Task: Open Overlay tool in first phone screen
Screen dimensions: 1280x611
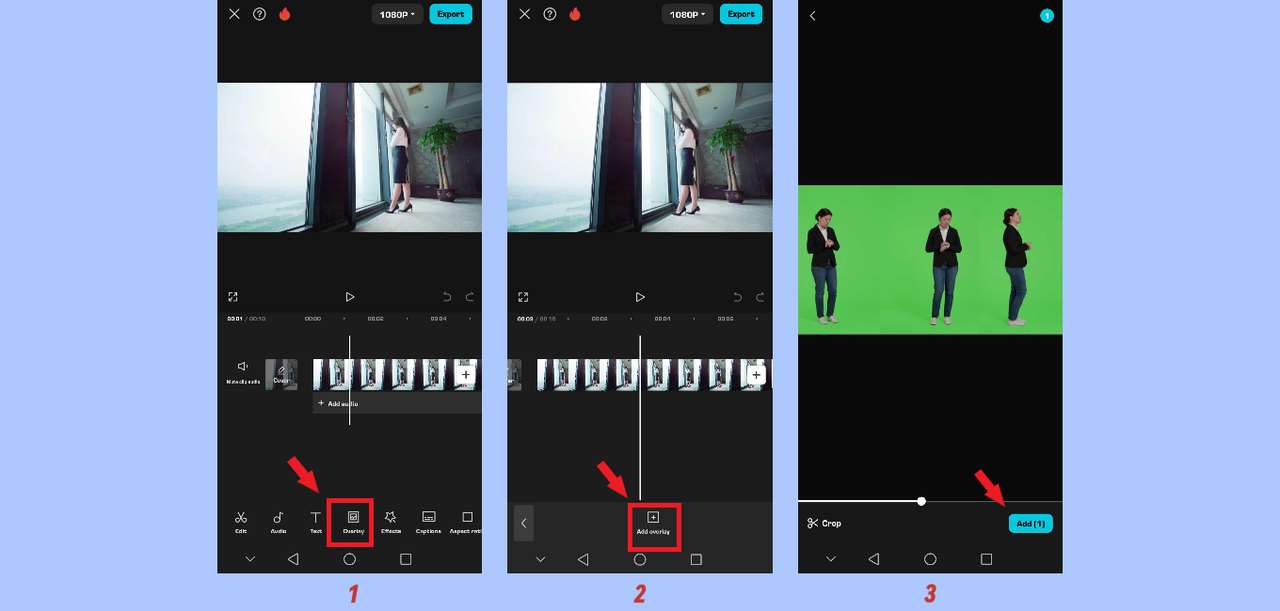Action: [x=353, y=522]
